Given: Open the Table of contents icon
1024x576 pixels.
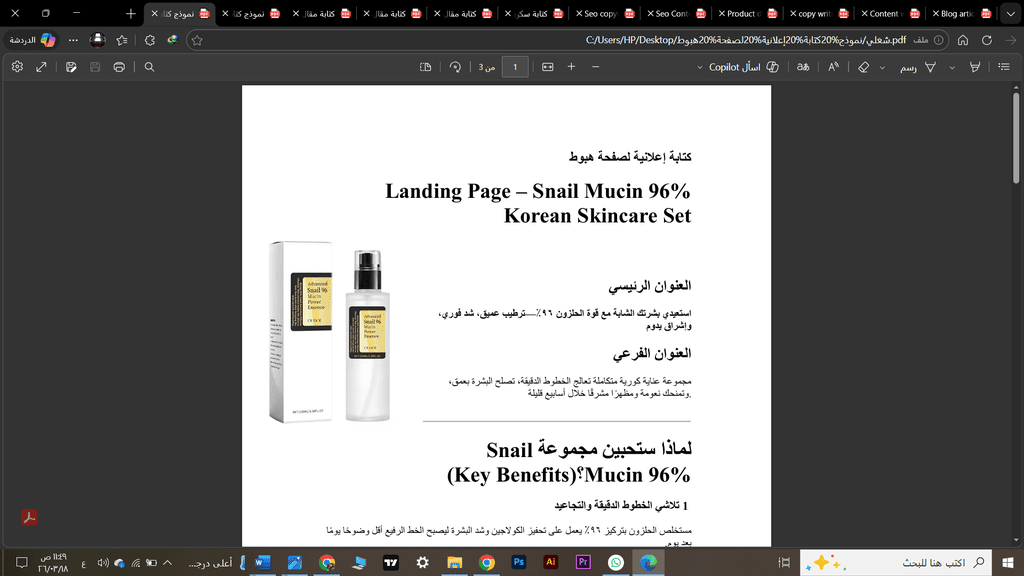Looking at the screenshot, I should pos(1004,67).
